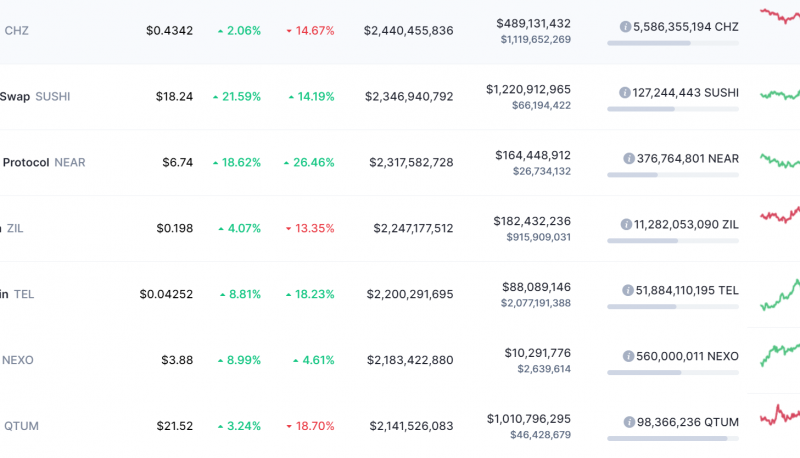The image size is (800, 458).
Task: Click the TEL volume $88,089,146
Action: pos(537,287)
